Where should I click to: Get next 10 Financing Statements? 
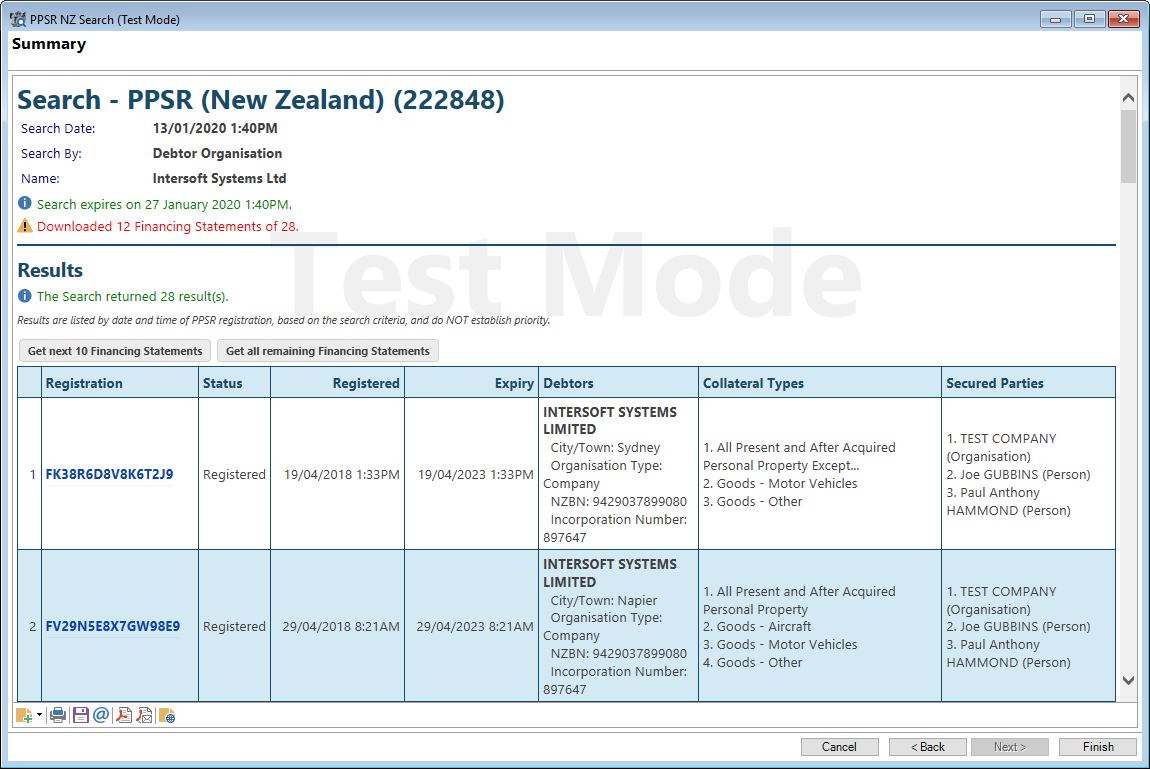click(x=115, y=351)
